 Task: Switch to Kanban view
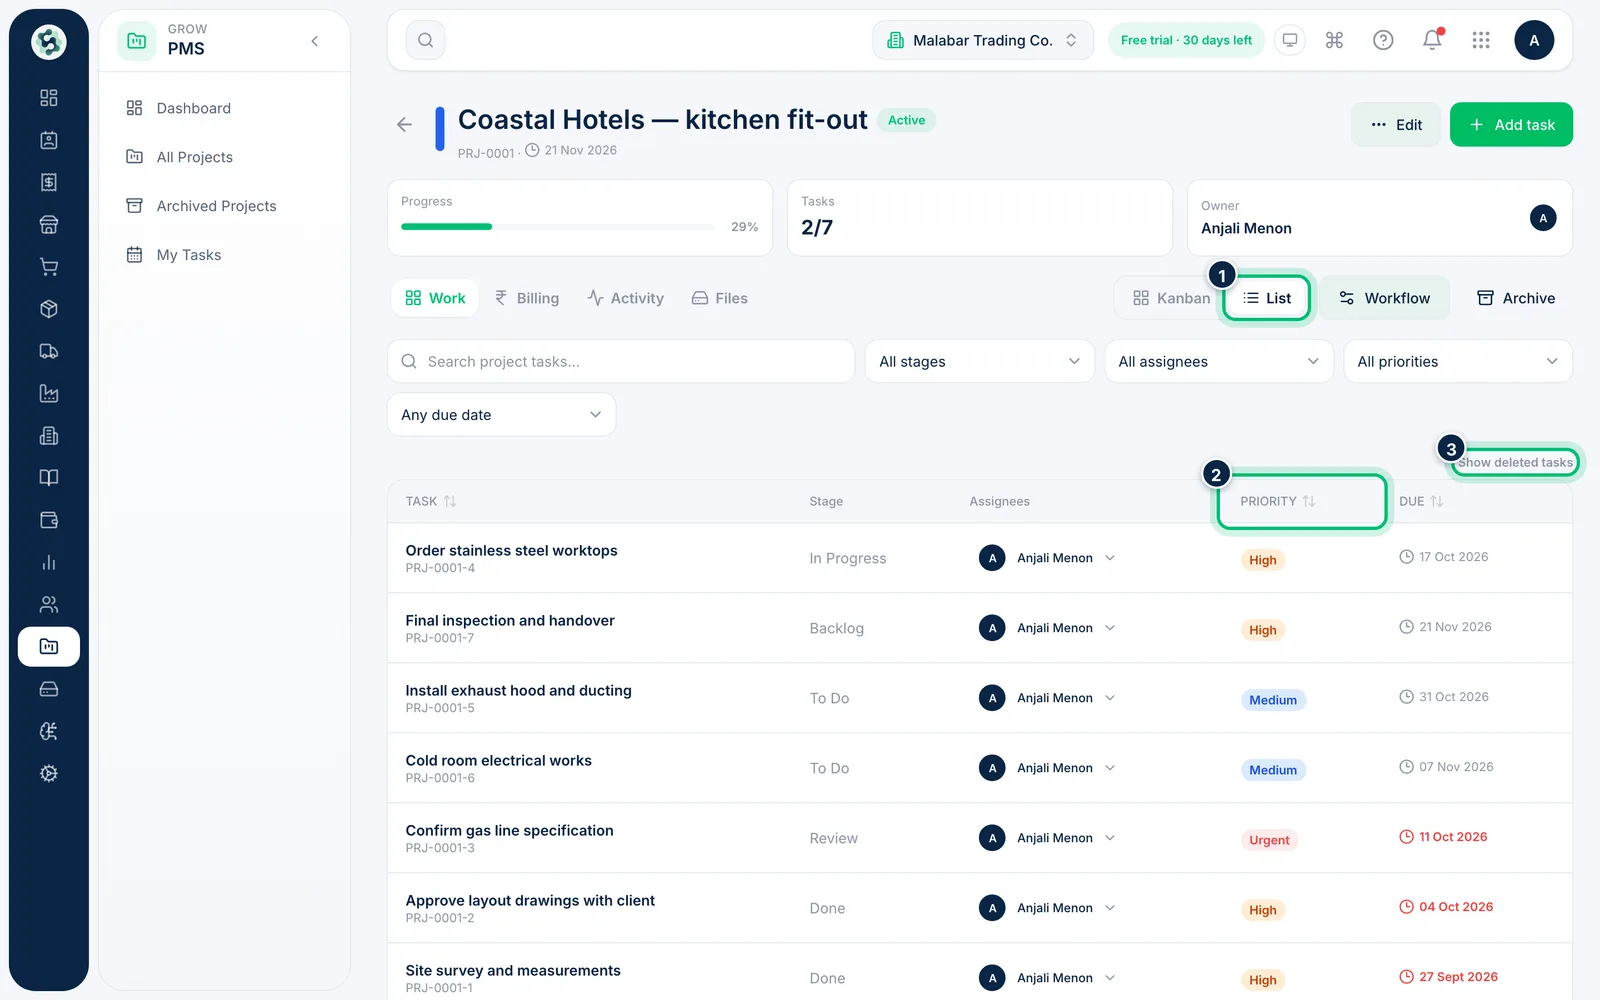tap(1171, 298)
